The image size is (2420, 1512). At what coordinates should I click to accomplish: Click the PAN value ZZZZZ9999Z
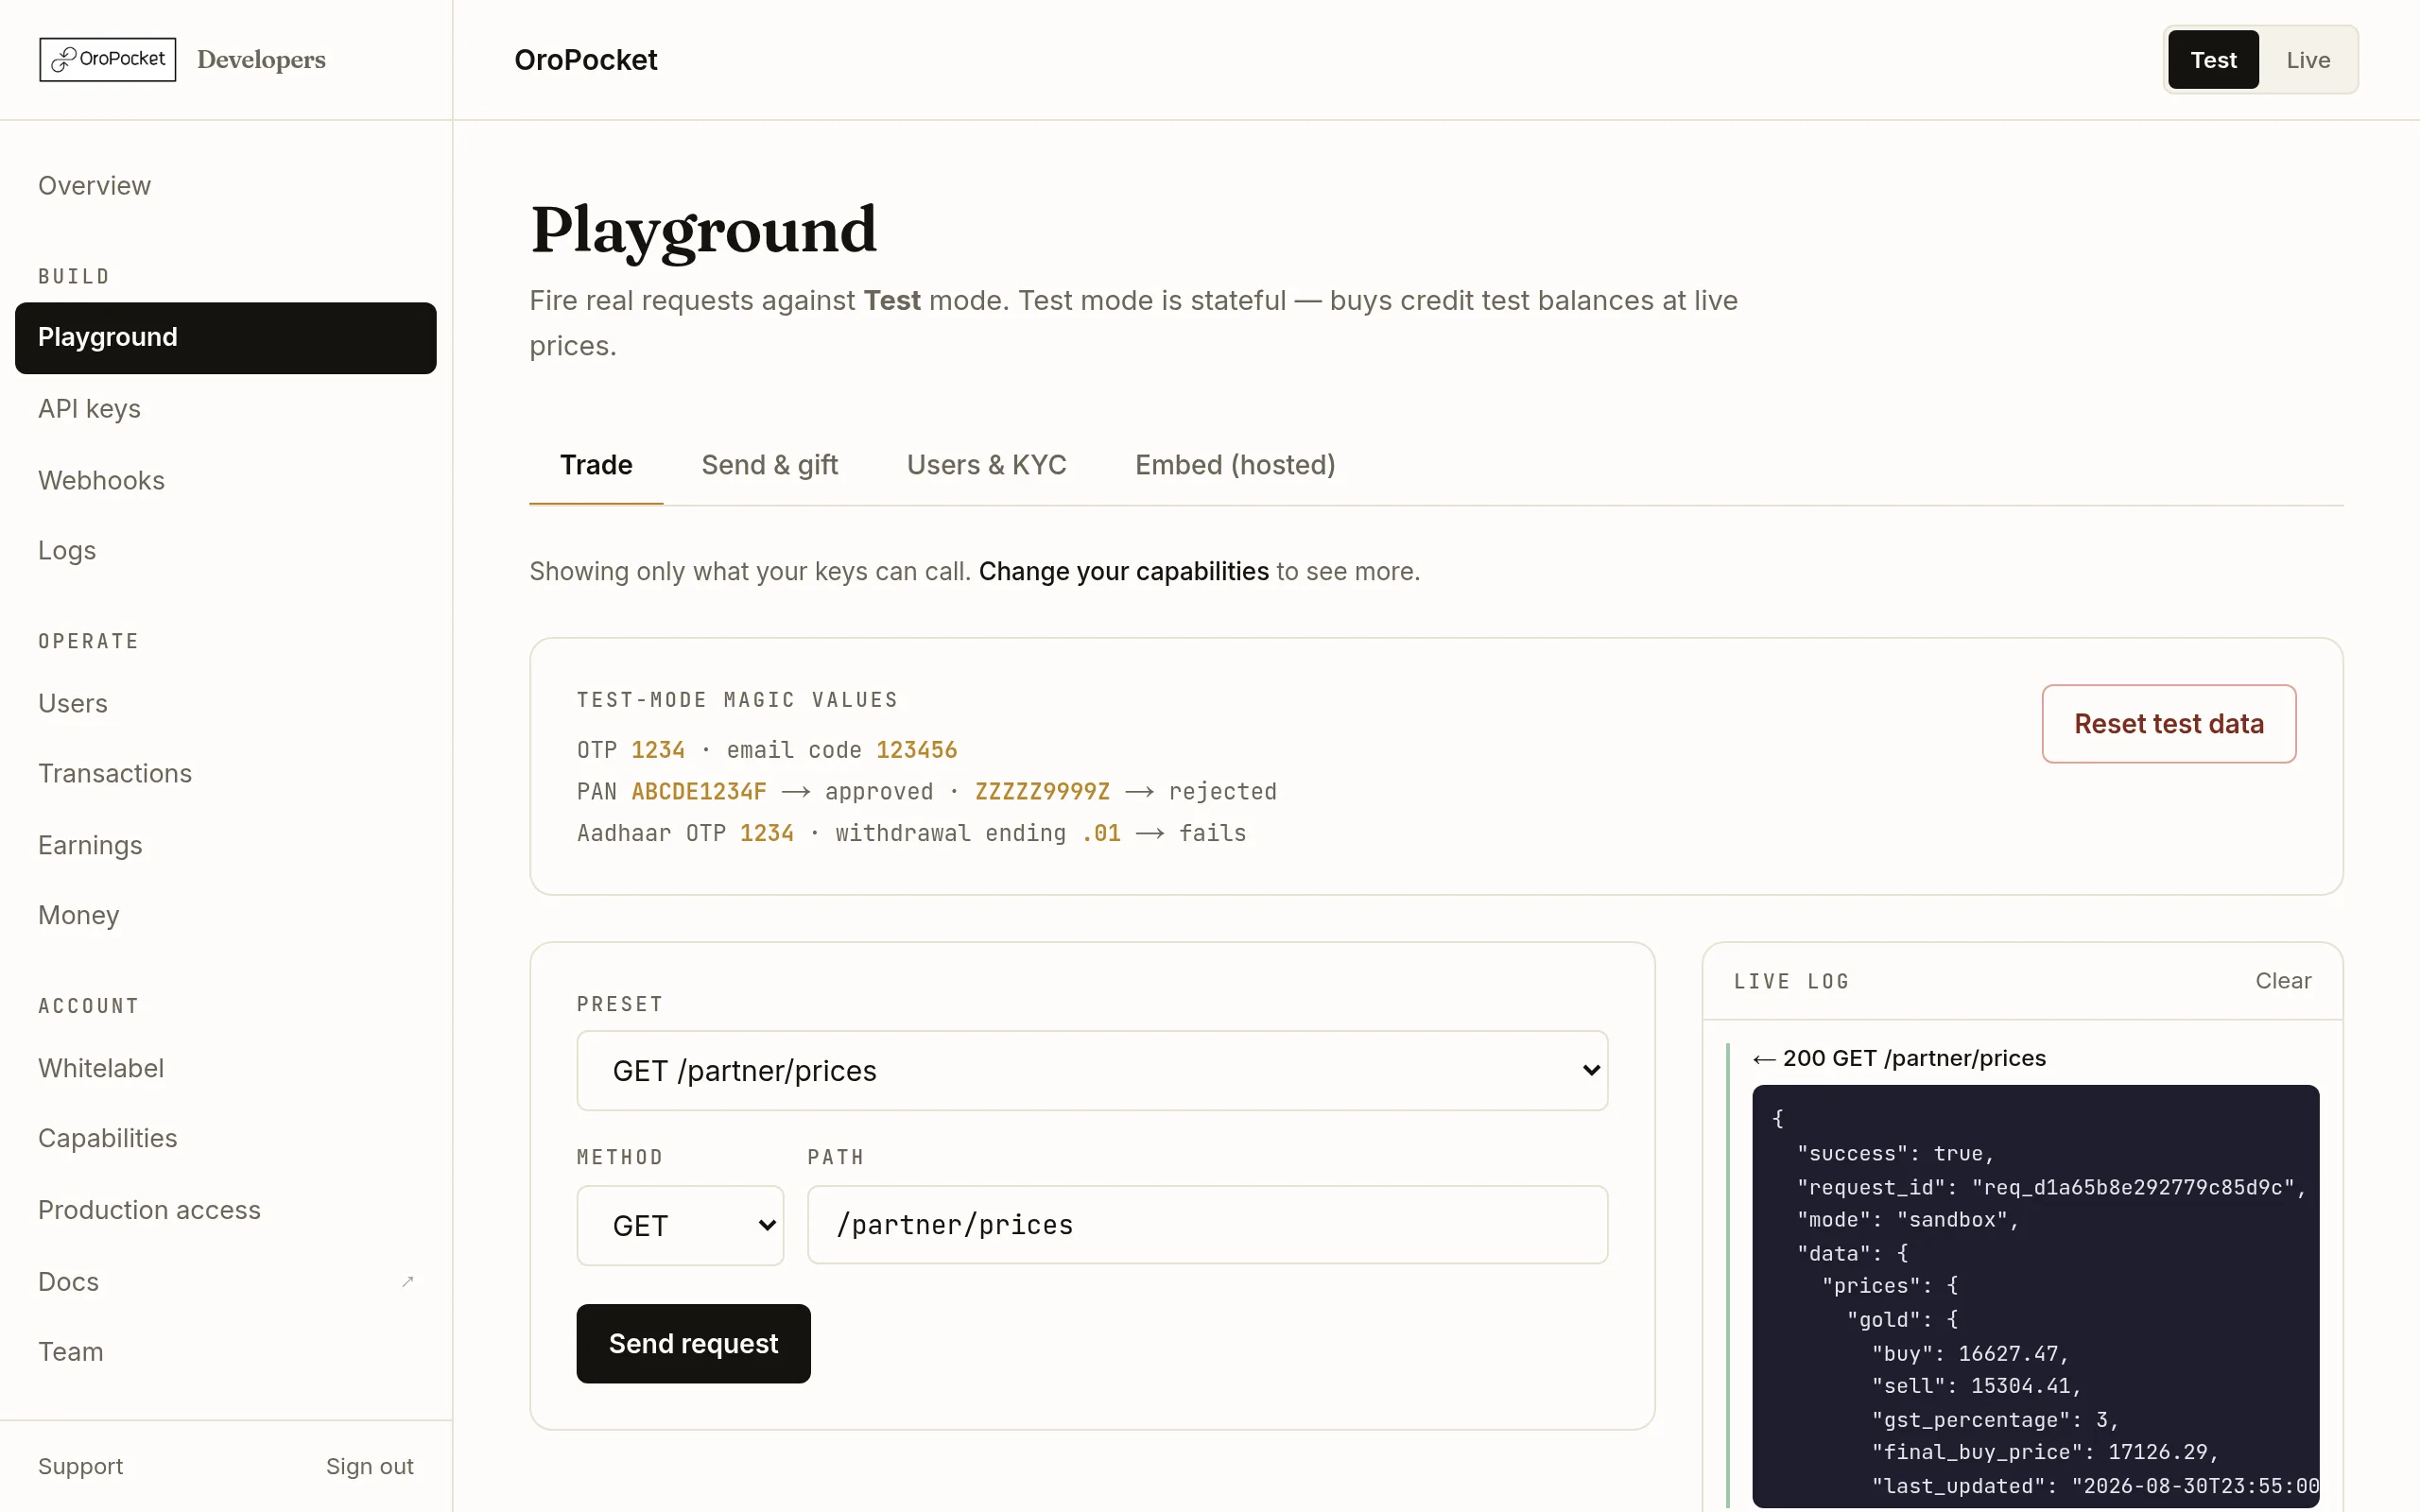click(x=1042, y=792)
